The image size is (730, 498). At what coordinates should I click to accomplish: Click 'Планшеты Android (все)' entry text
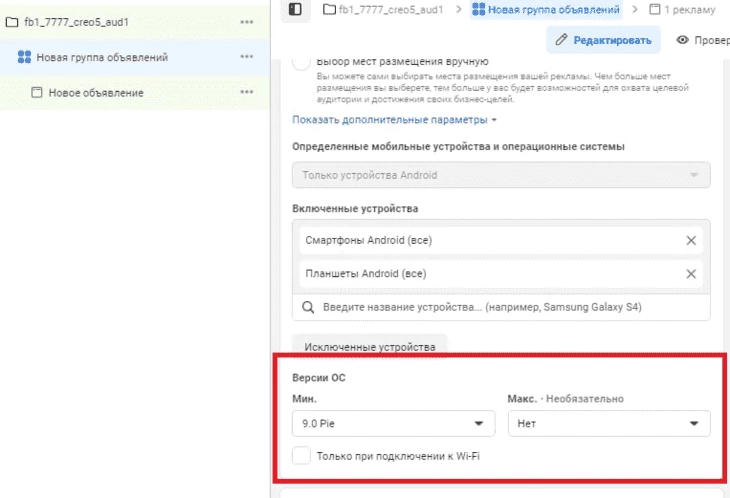pos(365,274)
